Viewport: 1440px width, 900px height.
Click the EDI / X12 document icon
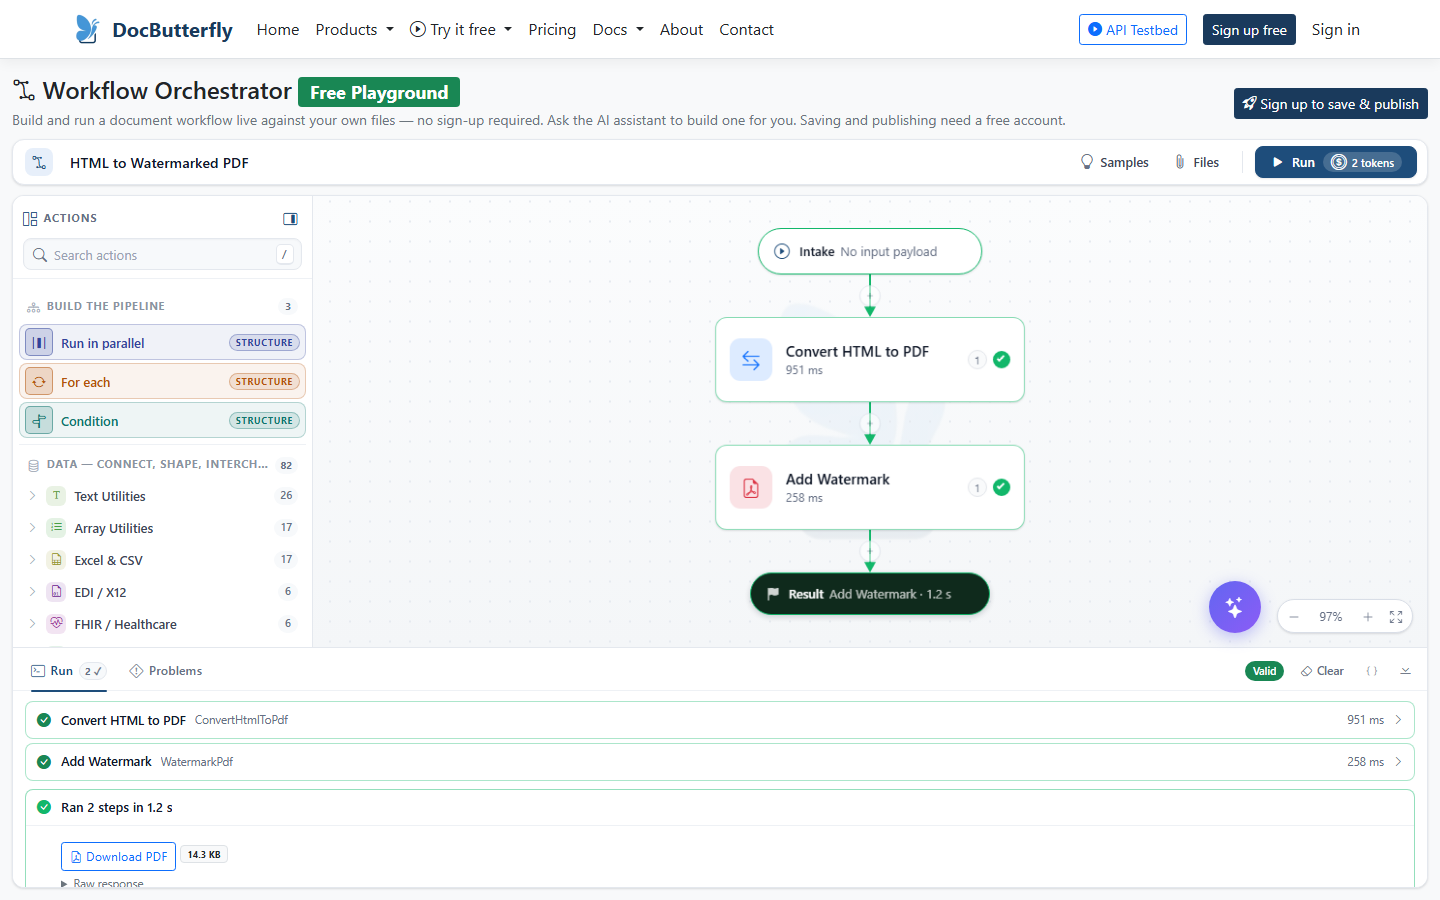click(x=56, y=592)
